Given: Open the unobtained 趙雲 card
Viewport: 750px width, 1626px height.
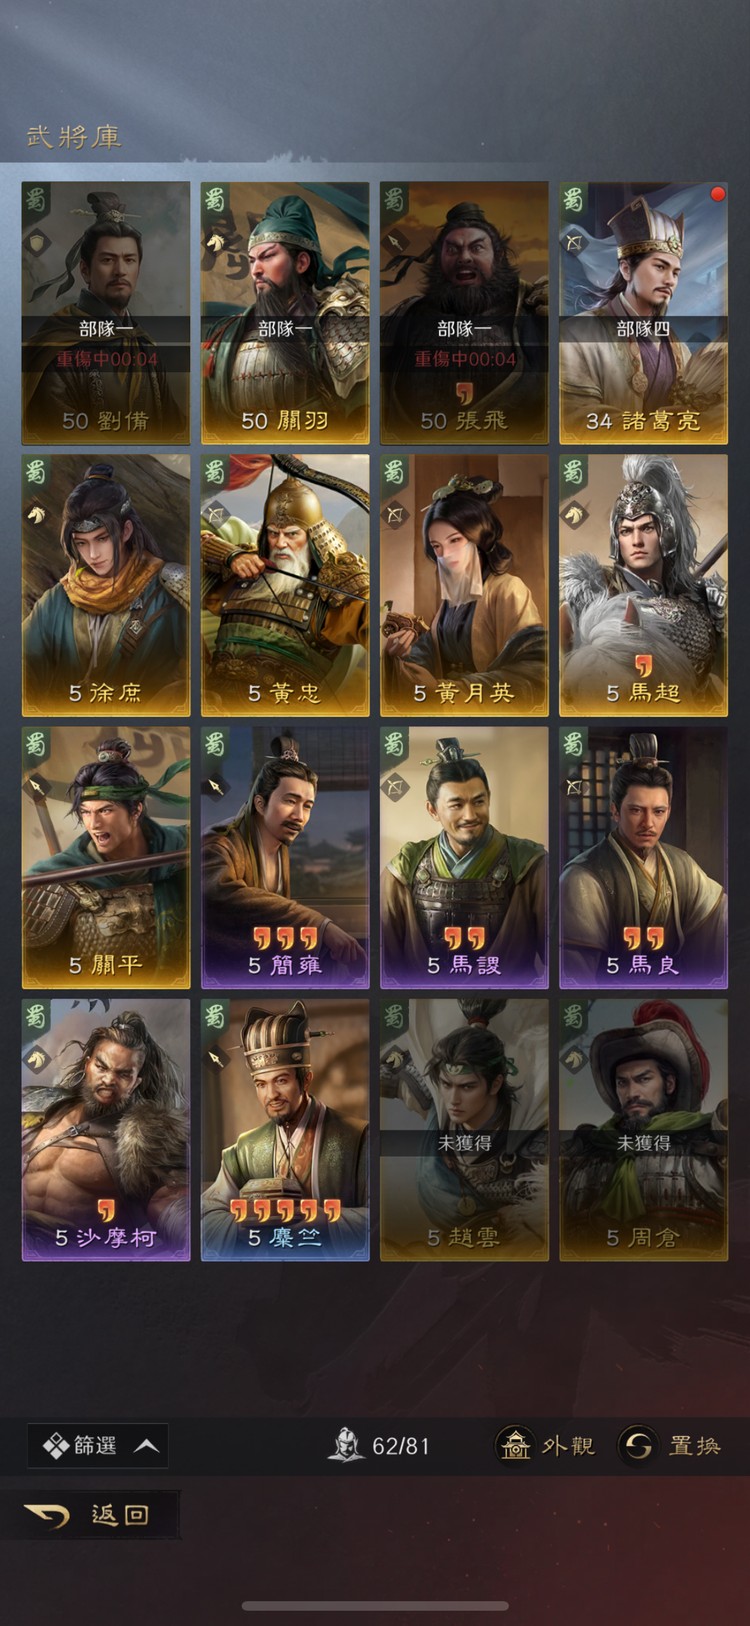Looking at the screenshot, I should [464, 1130].
